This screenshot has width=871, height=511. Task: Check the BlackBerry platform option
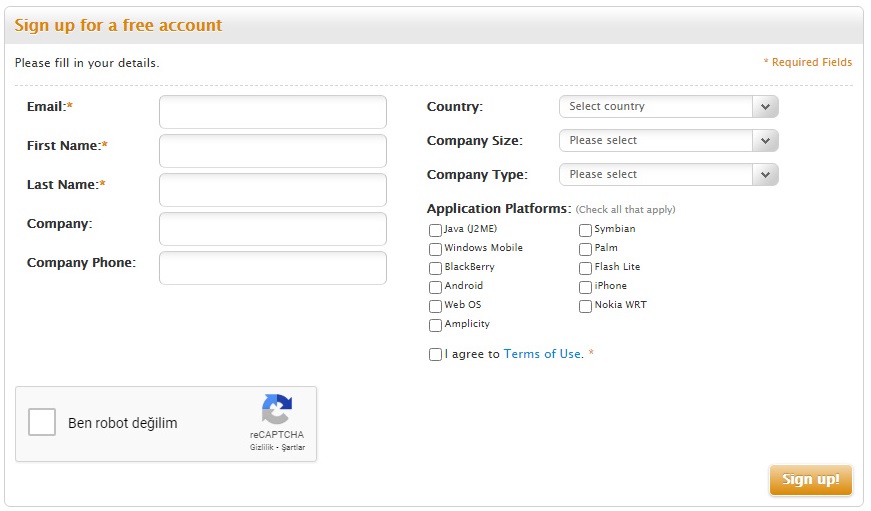click(435, 268)
